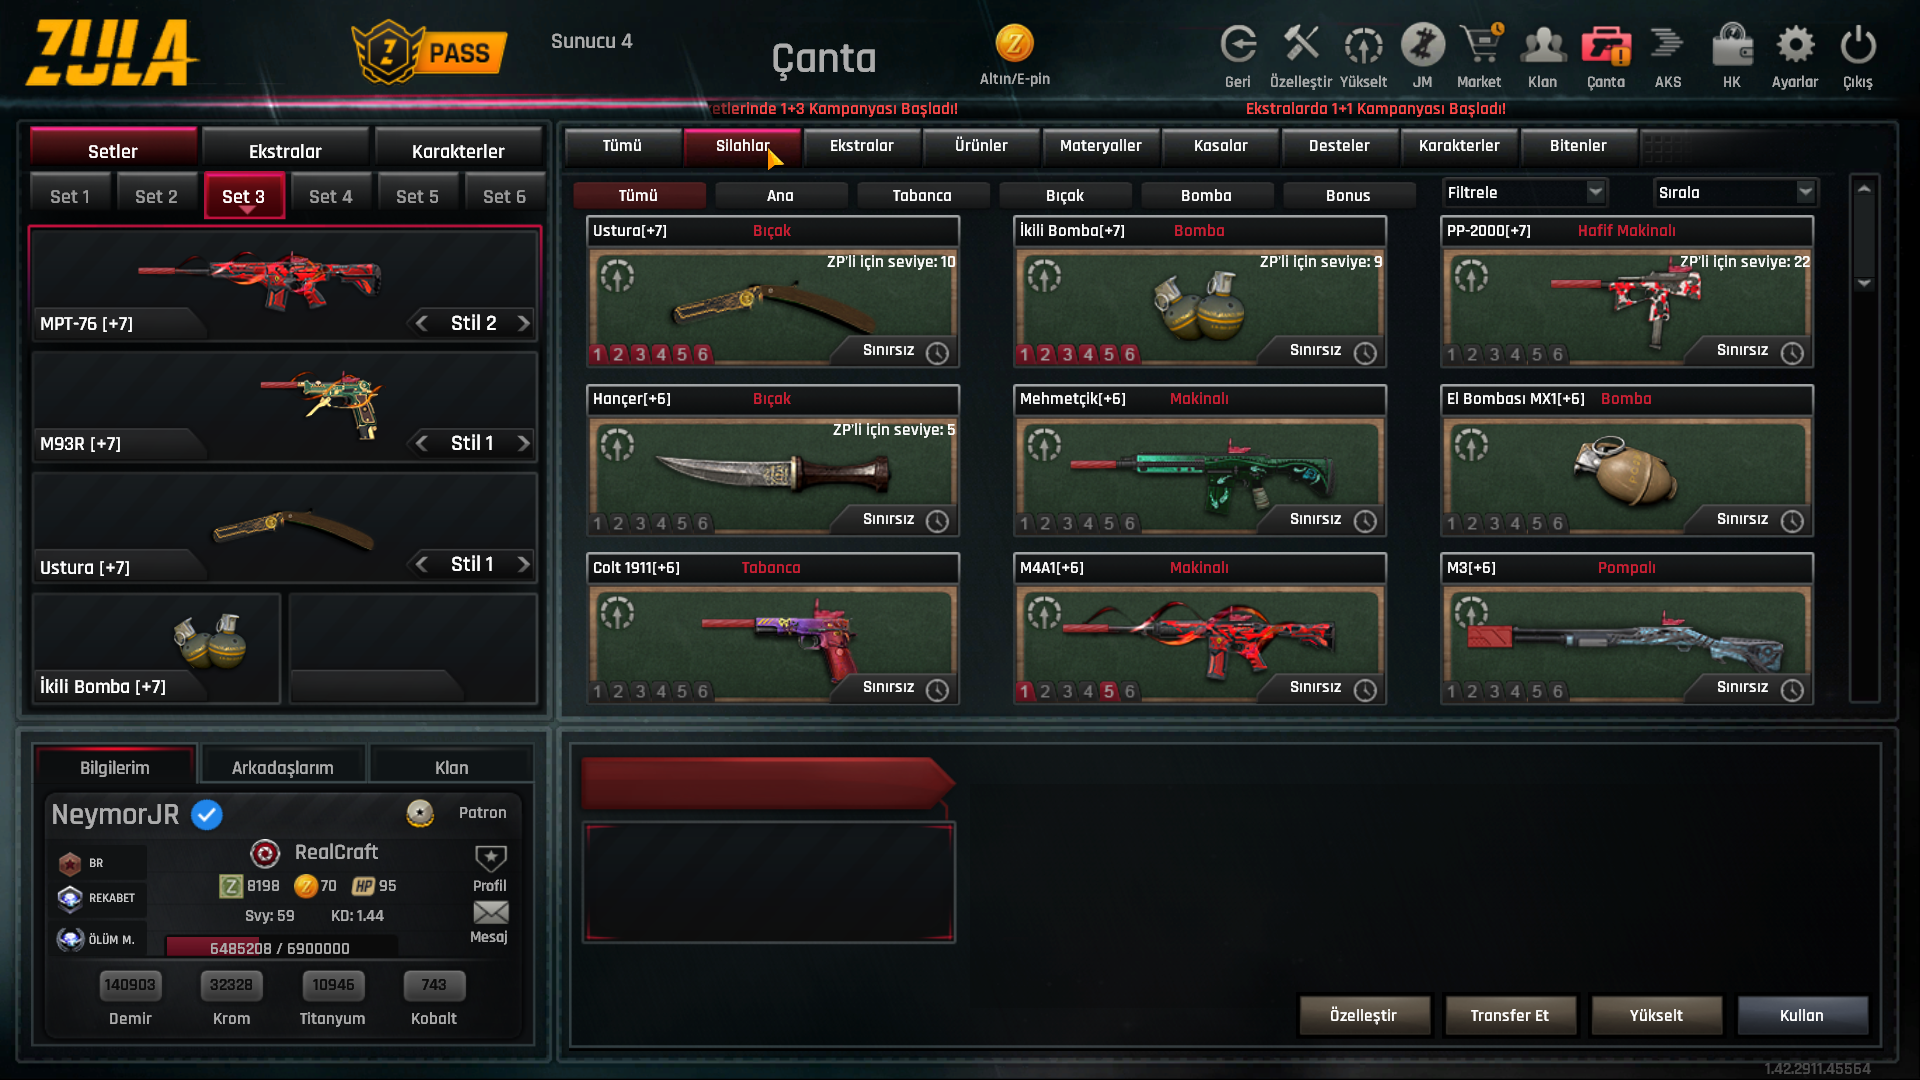Select the İkili Bomba [+7] set slot
Viewport: 1920px width, 1080px height.
[x=156, y=648]
